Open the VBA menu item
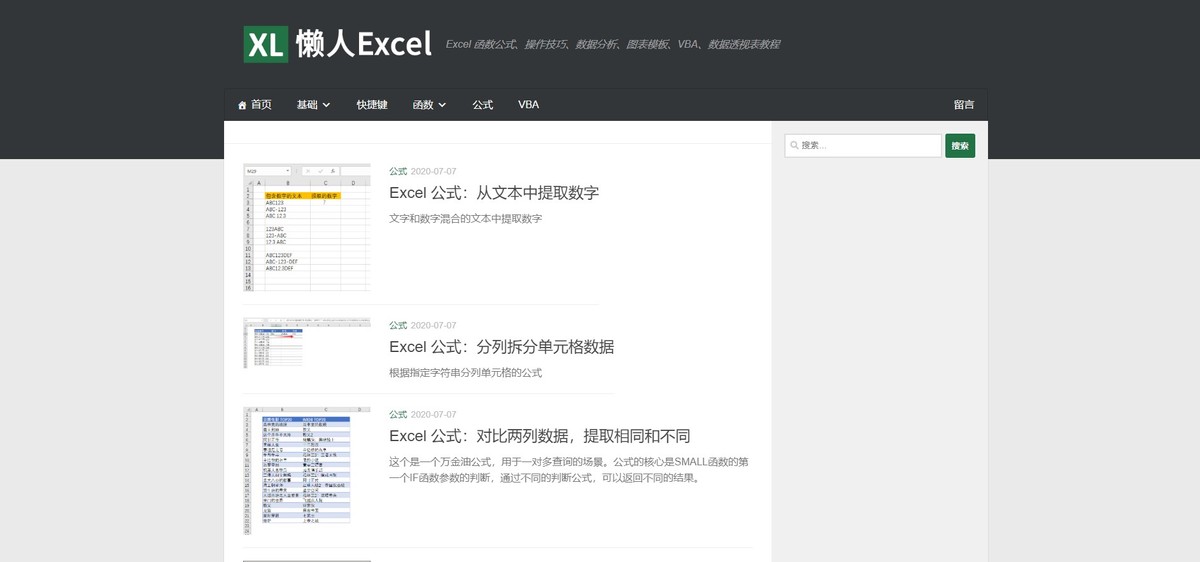Image resolution: width=1200 pixels, height=562 pixels. [528, 105]
